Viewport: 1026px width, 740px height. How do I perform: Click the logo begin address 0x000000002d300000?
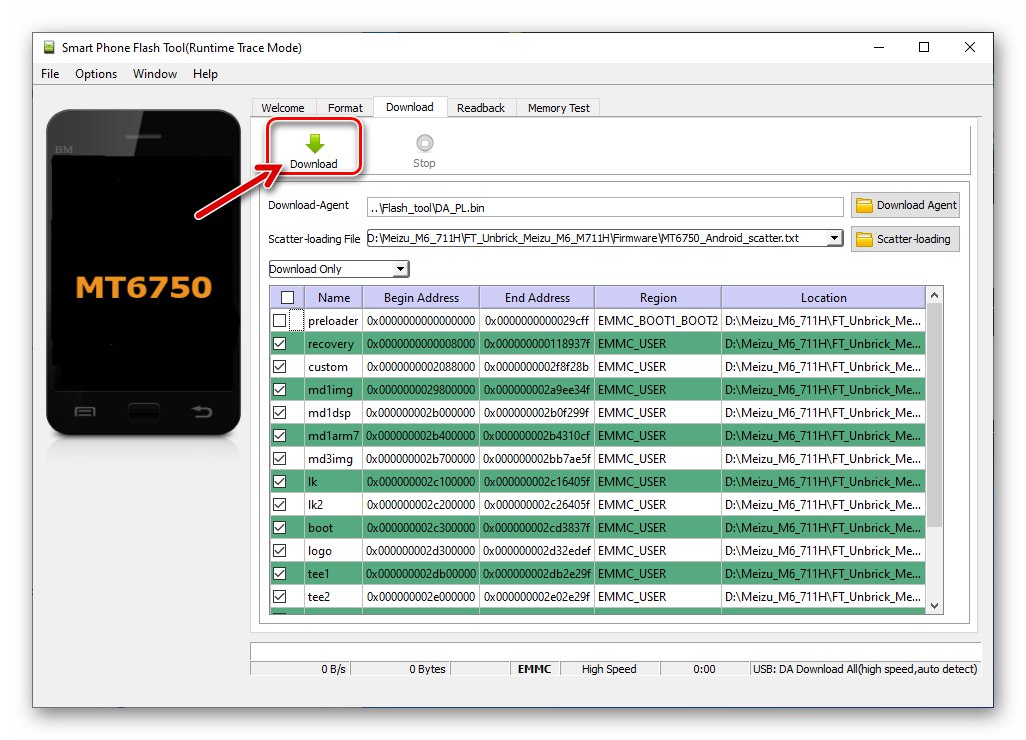[421, 551]
